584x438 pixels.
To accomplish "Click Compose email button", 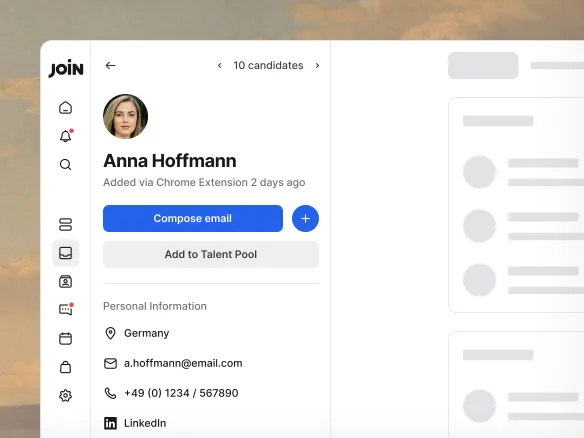I will coord(193,219).
